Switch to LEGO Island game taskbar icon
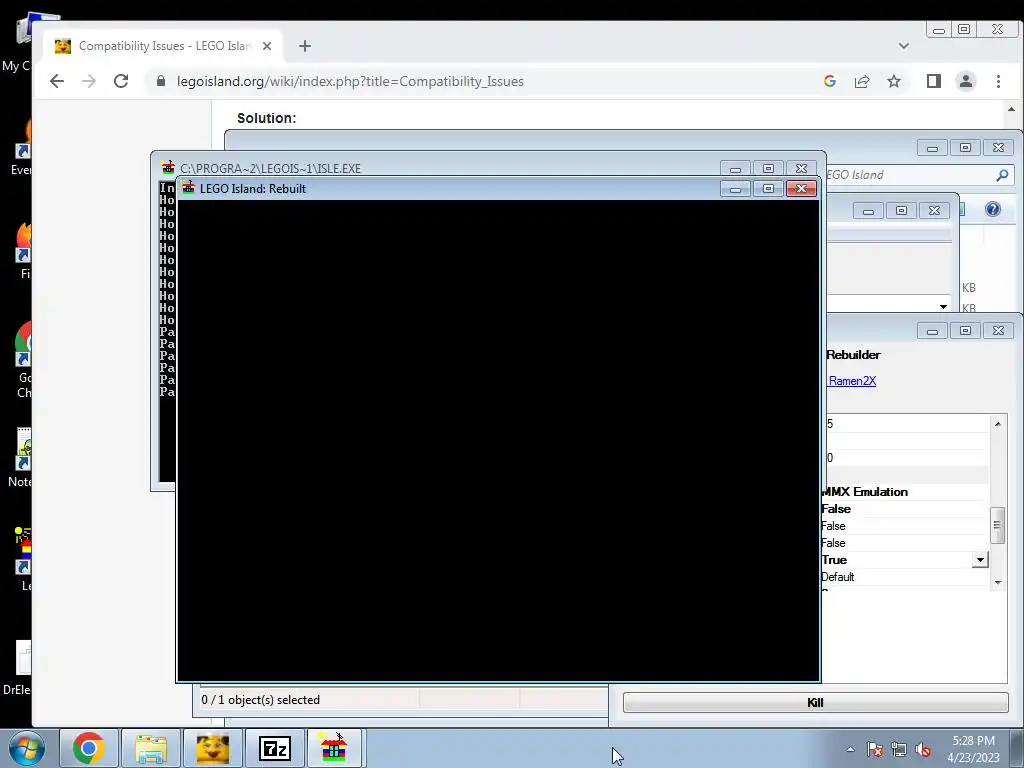 click(x=334, y=748)
